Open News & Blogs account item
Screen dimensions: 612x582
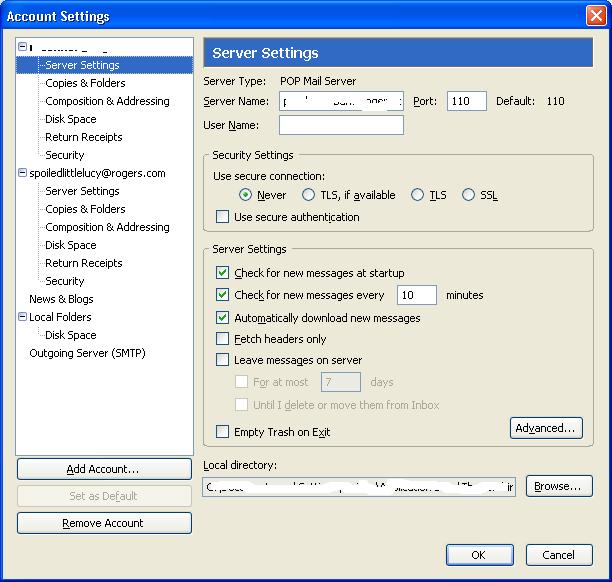61,299
